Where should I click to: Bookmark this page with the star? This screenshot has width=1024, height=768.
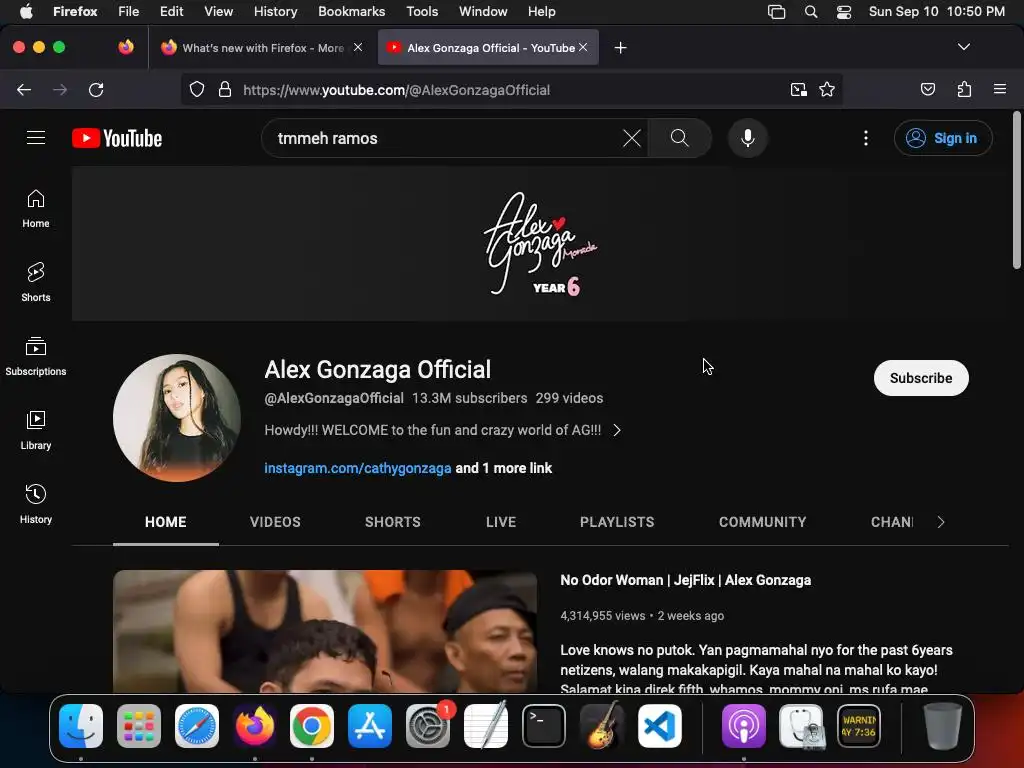pos(827,89)
